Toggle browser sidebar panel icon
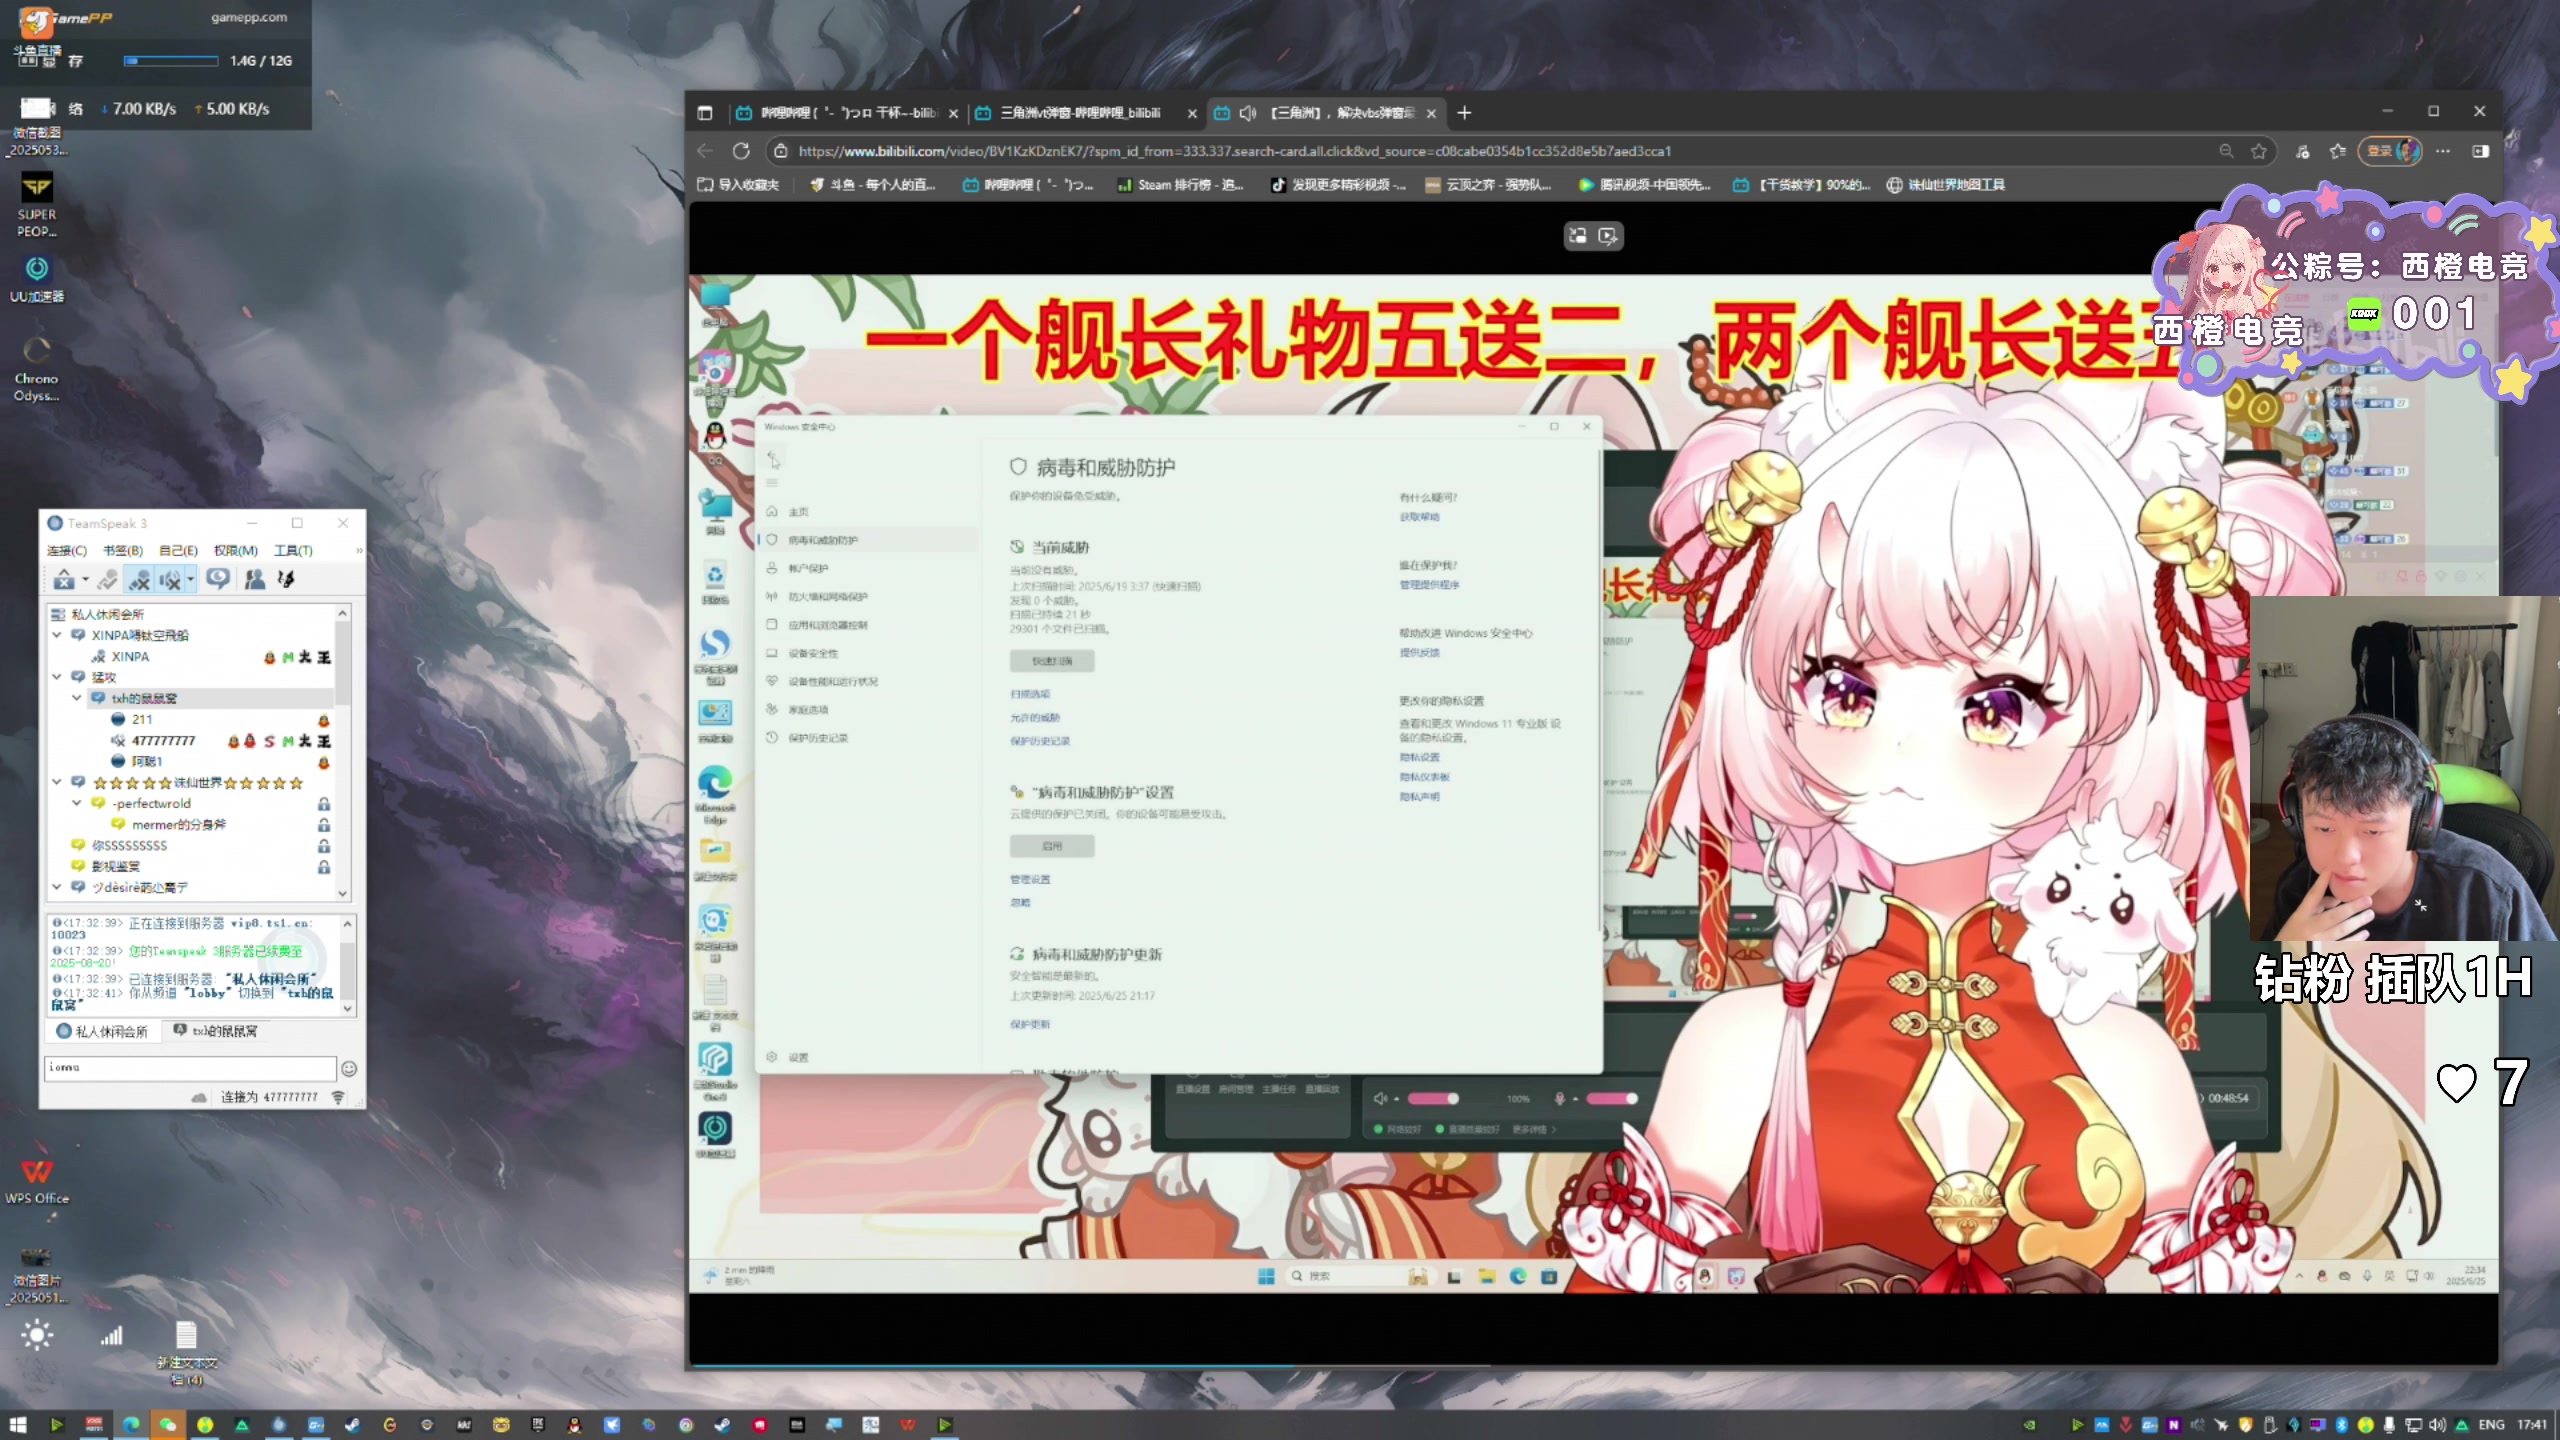This screenshot has height=1440, width=2560. pos(2480,151)
